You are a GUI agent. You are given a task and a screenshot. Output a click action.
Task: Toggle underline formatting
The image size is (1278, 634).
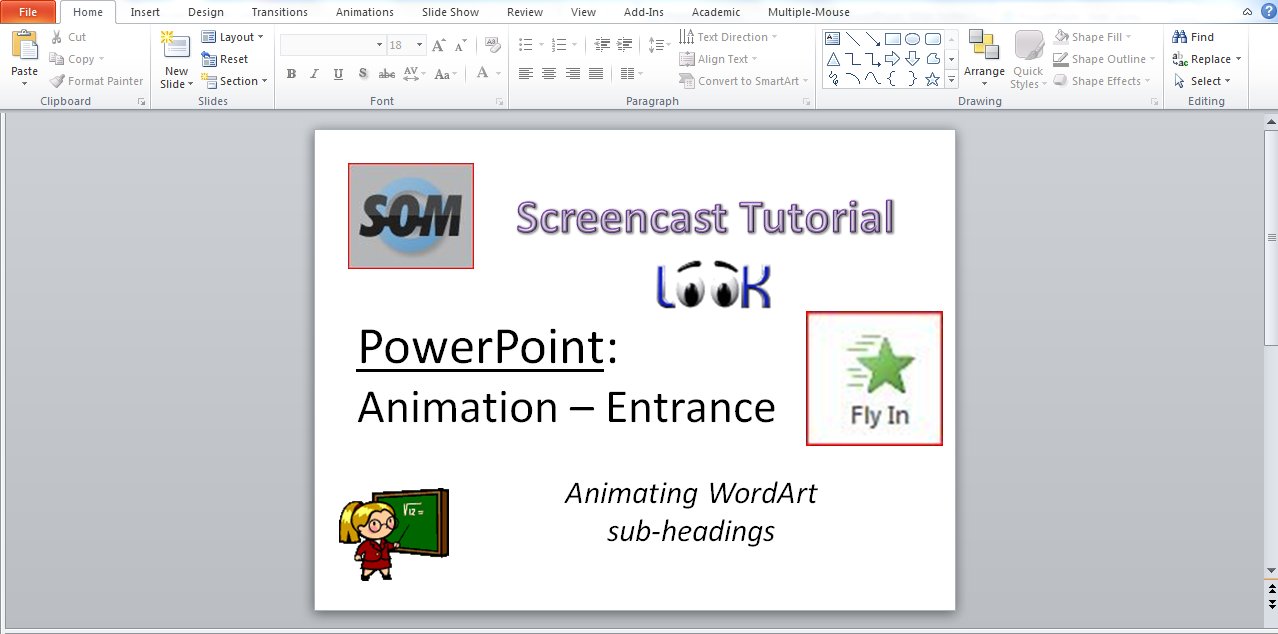339,74
